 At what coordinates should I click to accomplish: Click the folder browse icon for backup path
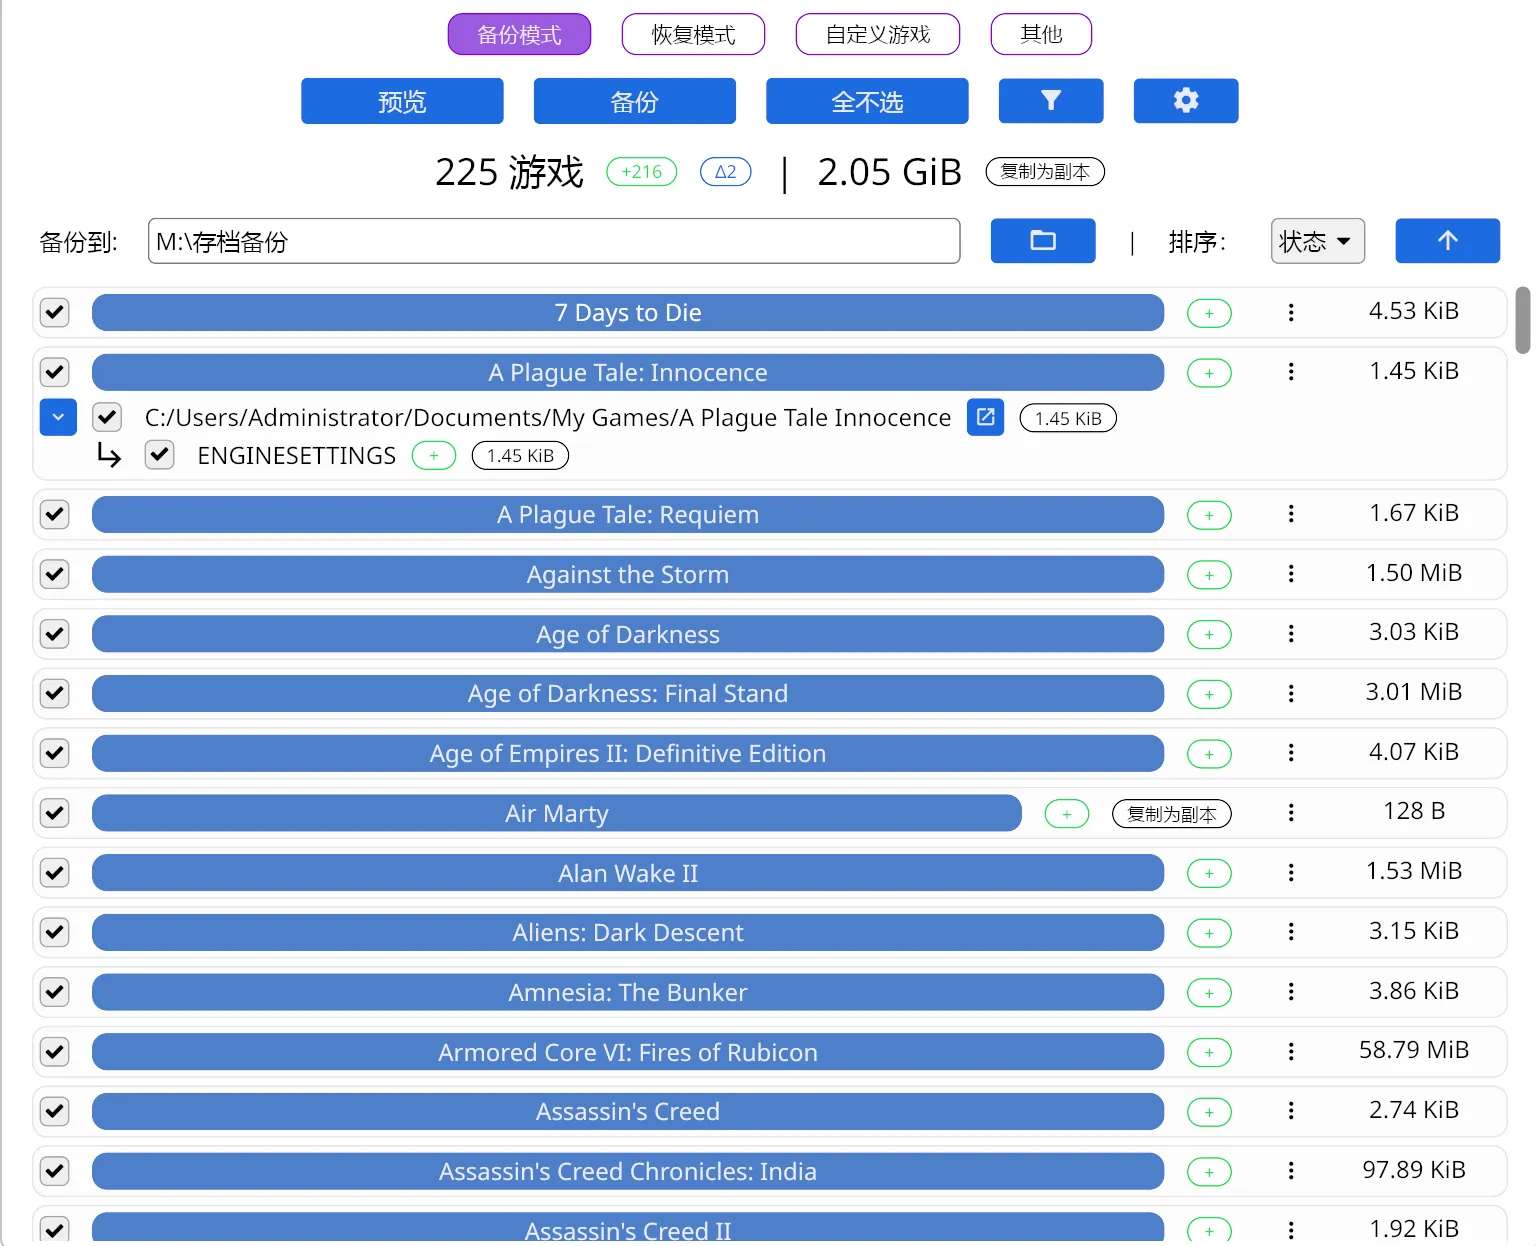tap(1042, 241)
